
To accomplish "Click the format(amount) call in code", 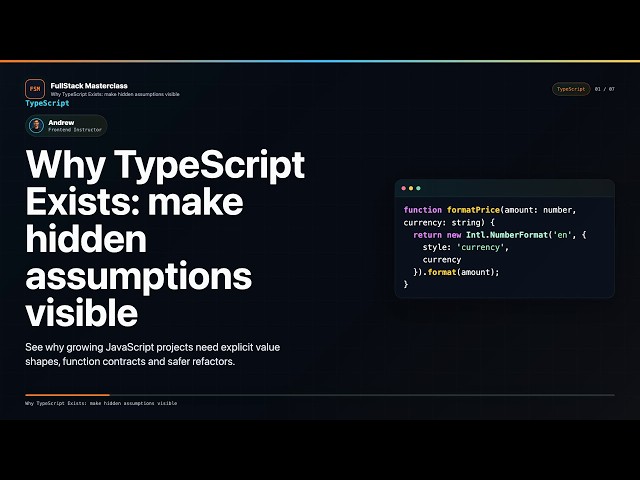I will (x=463, y=272).
